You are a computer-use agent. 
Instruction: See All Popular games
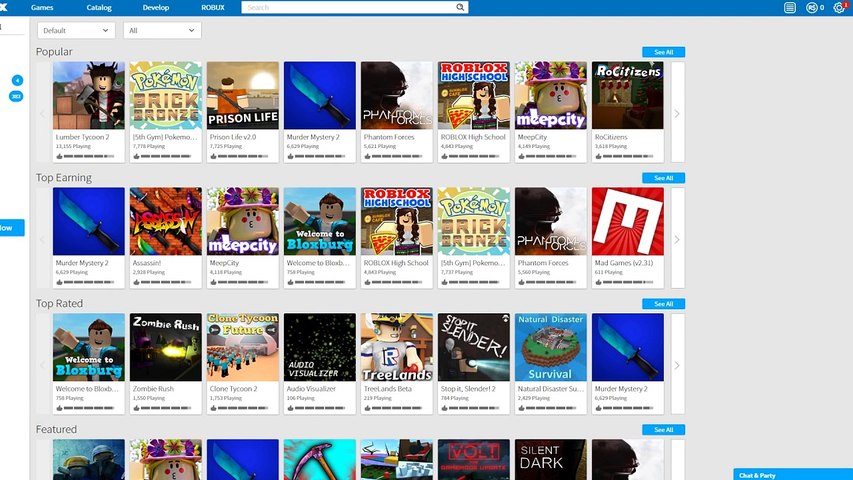tap(663, 52)
